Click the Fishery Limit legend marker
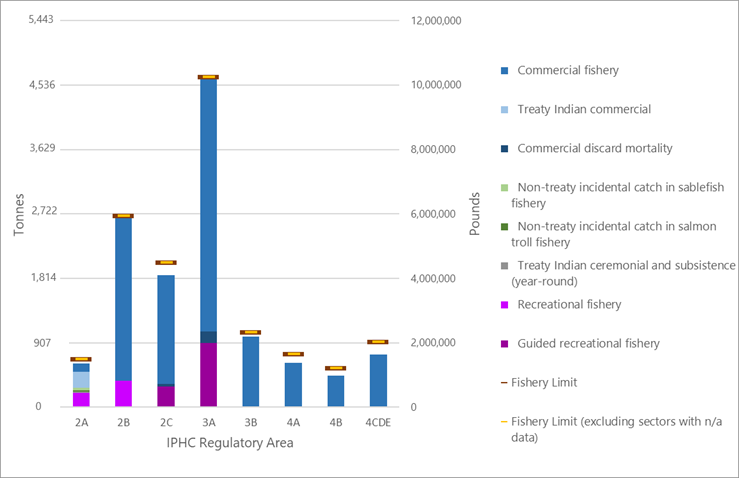This screenshot has width=739, height=478. click(x=505, y=383)
